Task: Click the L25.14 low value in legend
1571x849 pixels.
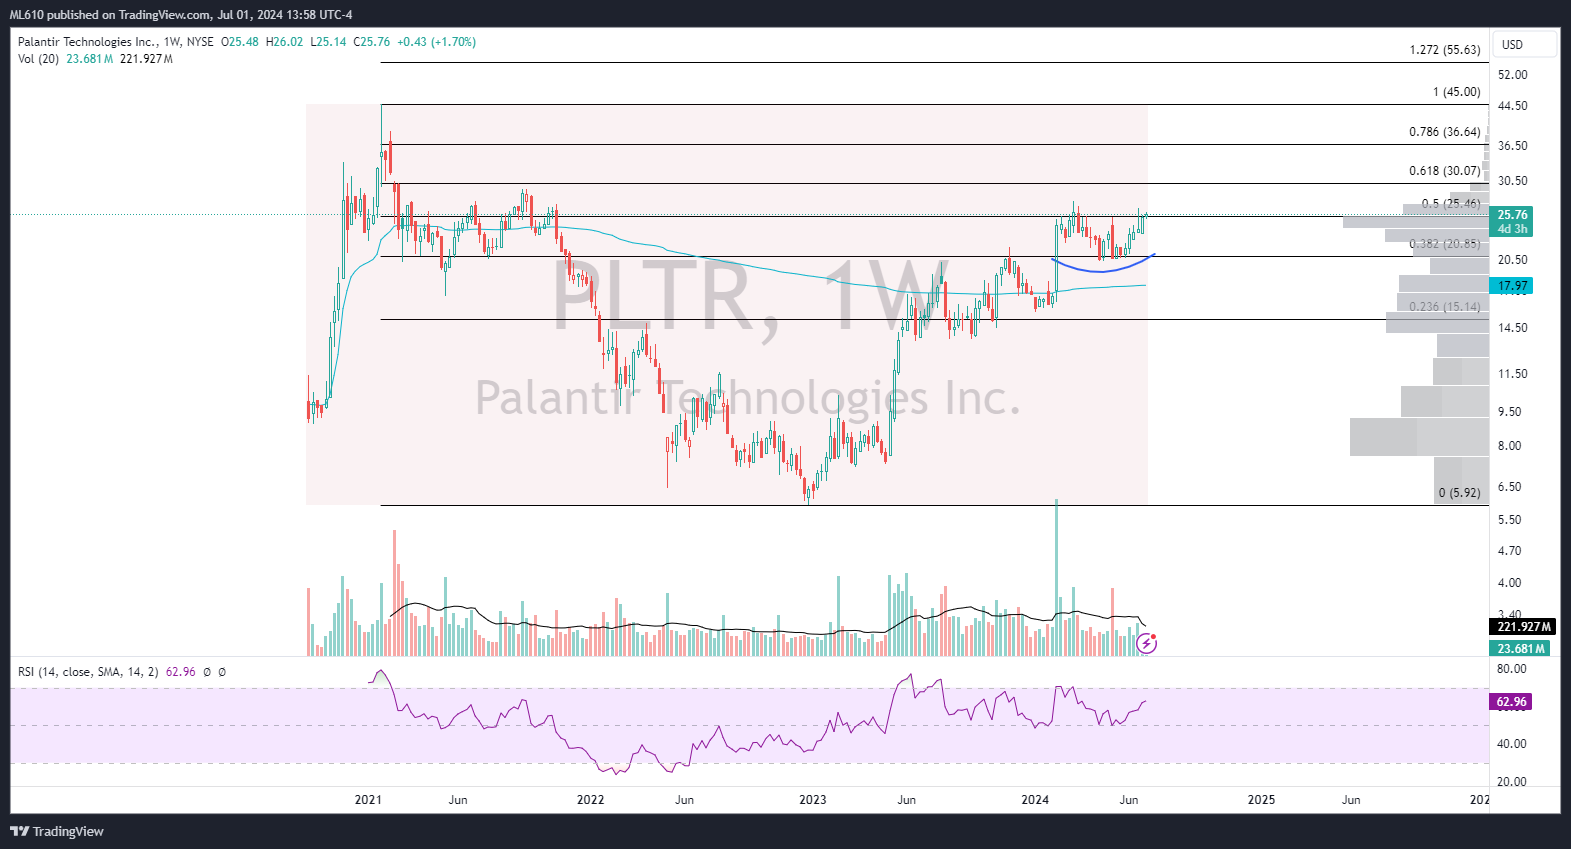Action: click(328, 42)
